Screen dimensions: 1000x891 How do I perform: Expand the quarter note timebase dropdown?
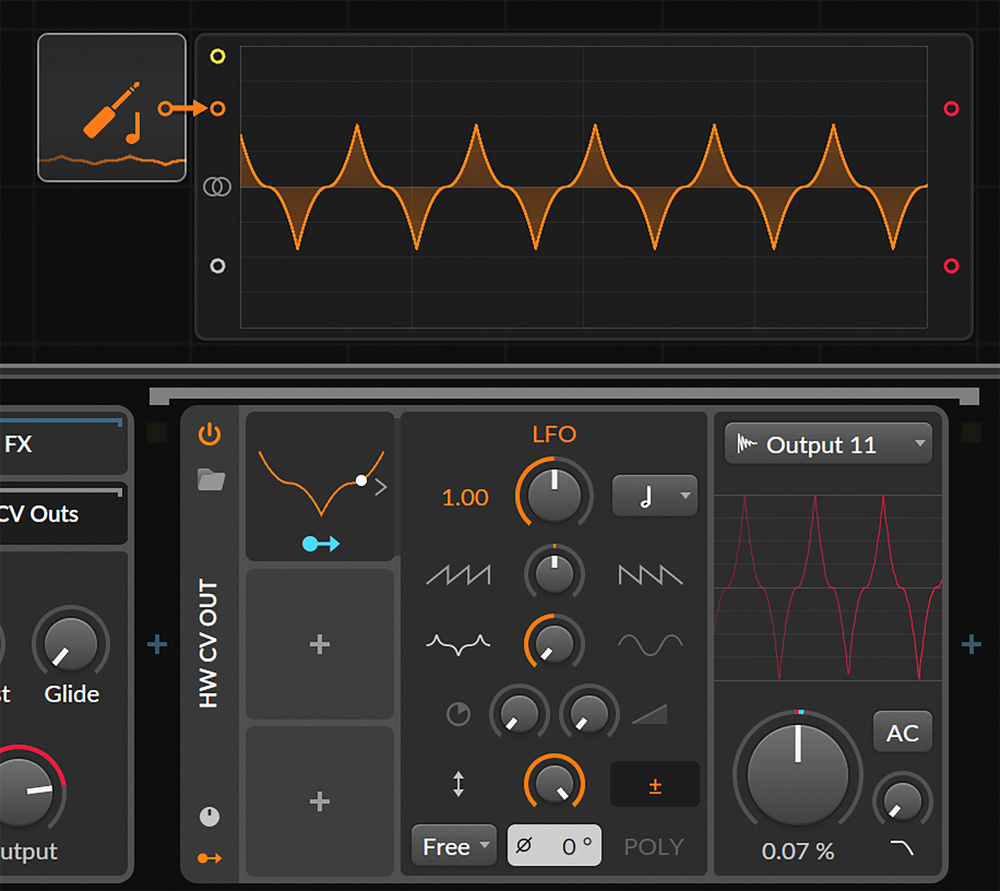coord(655,496)
